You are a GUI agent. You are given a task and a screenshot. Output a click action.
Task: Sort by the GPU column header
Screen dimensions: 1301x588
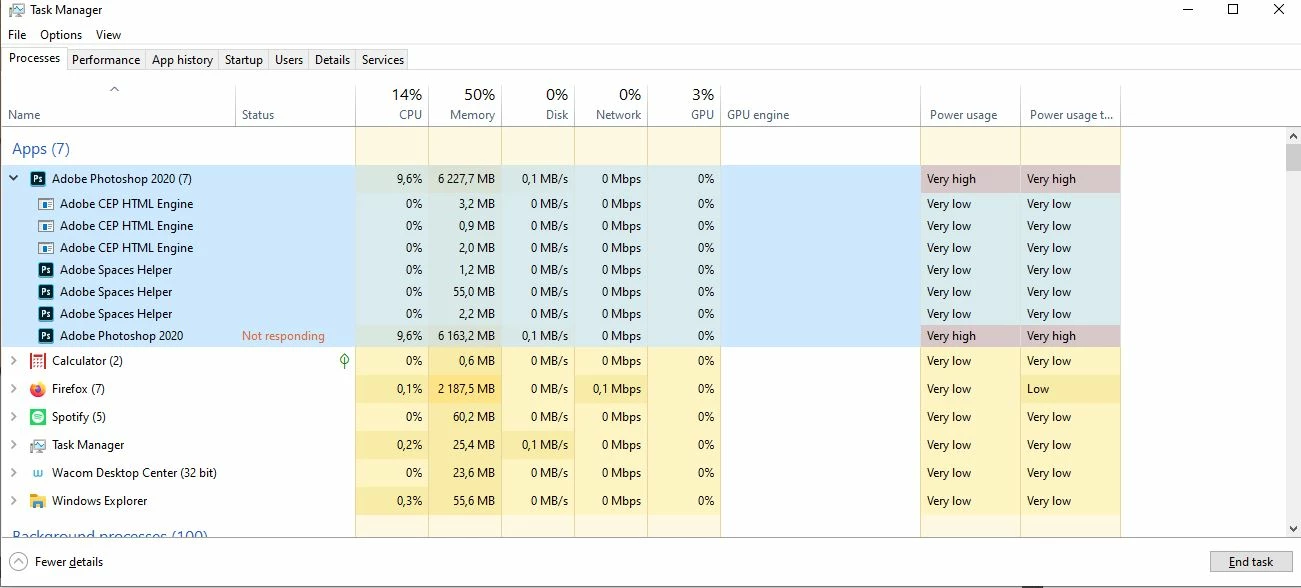[684, 104]
